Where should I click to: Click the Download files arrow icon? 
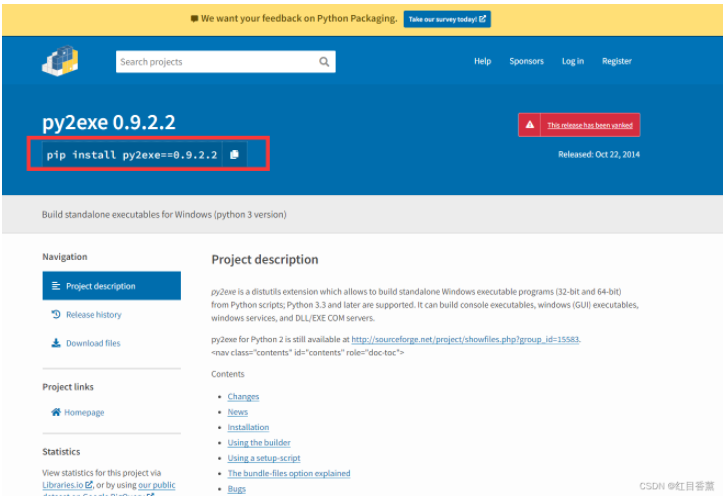coord(56,343)
